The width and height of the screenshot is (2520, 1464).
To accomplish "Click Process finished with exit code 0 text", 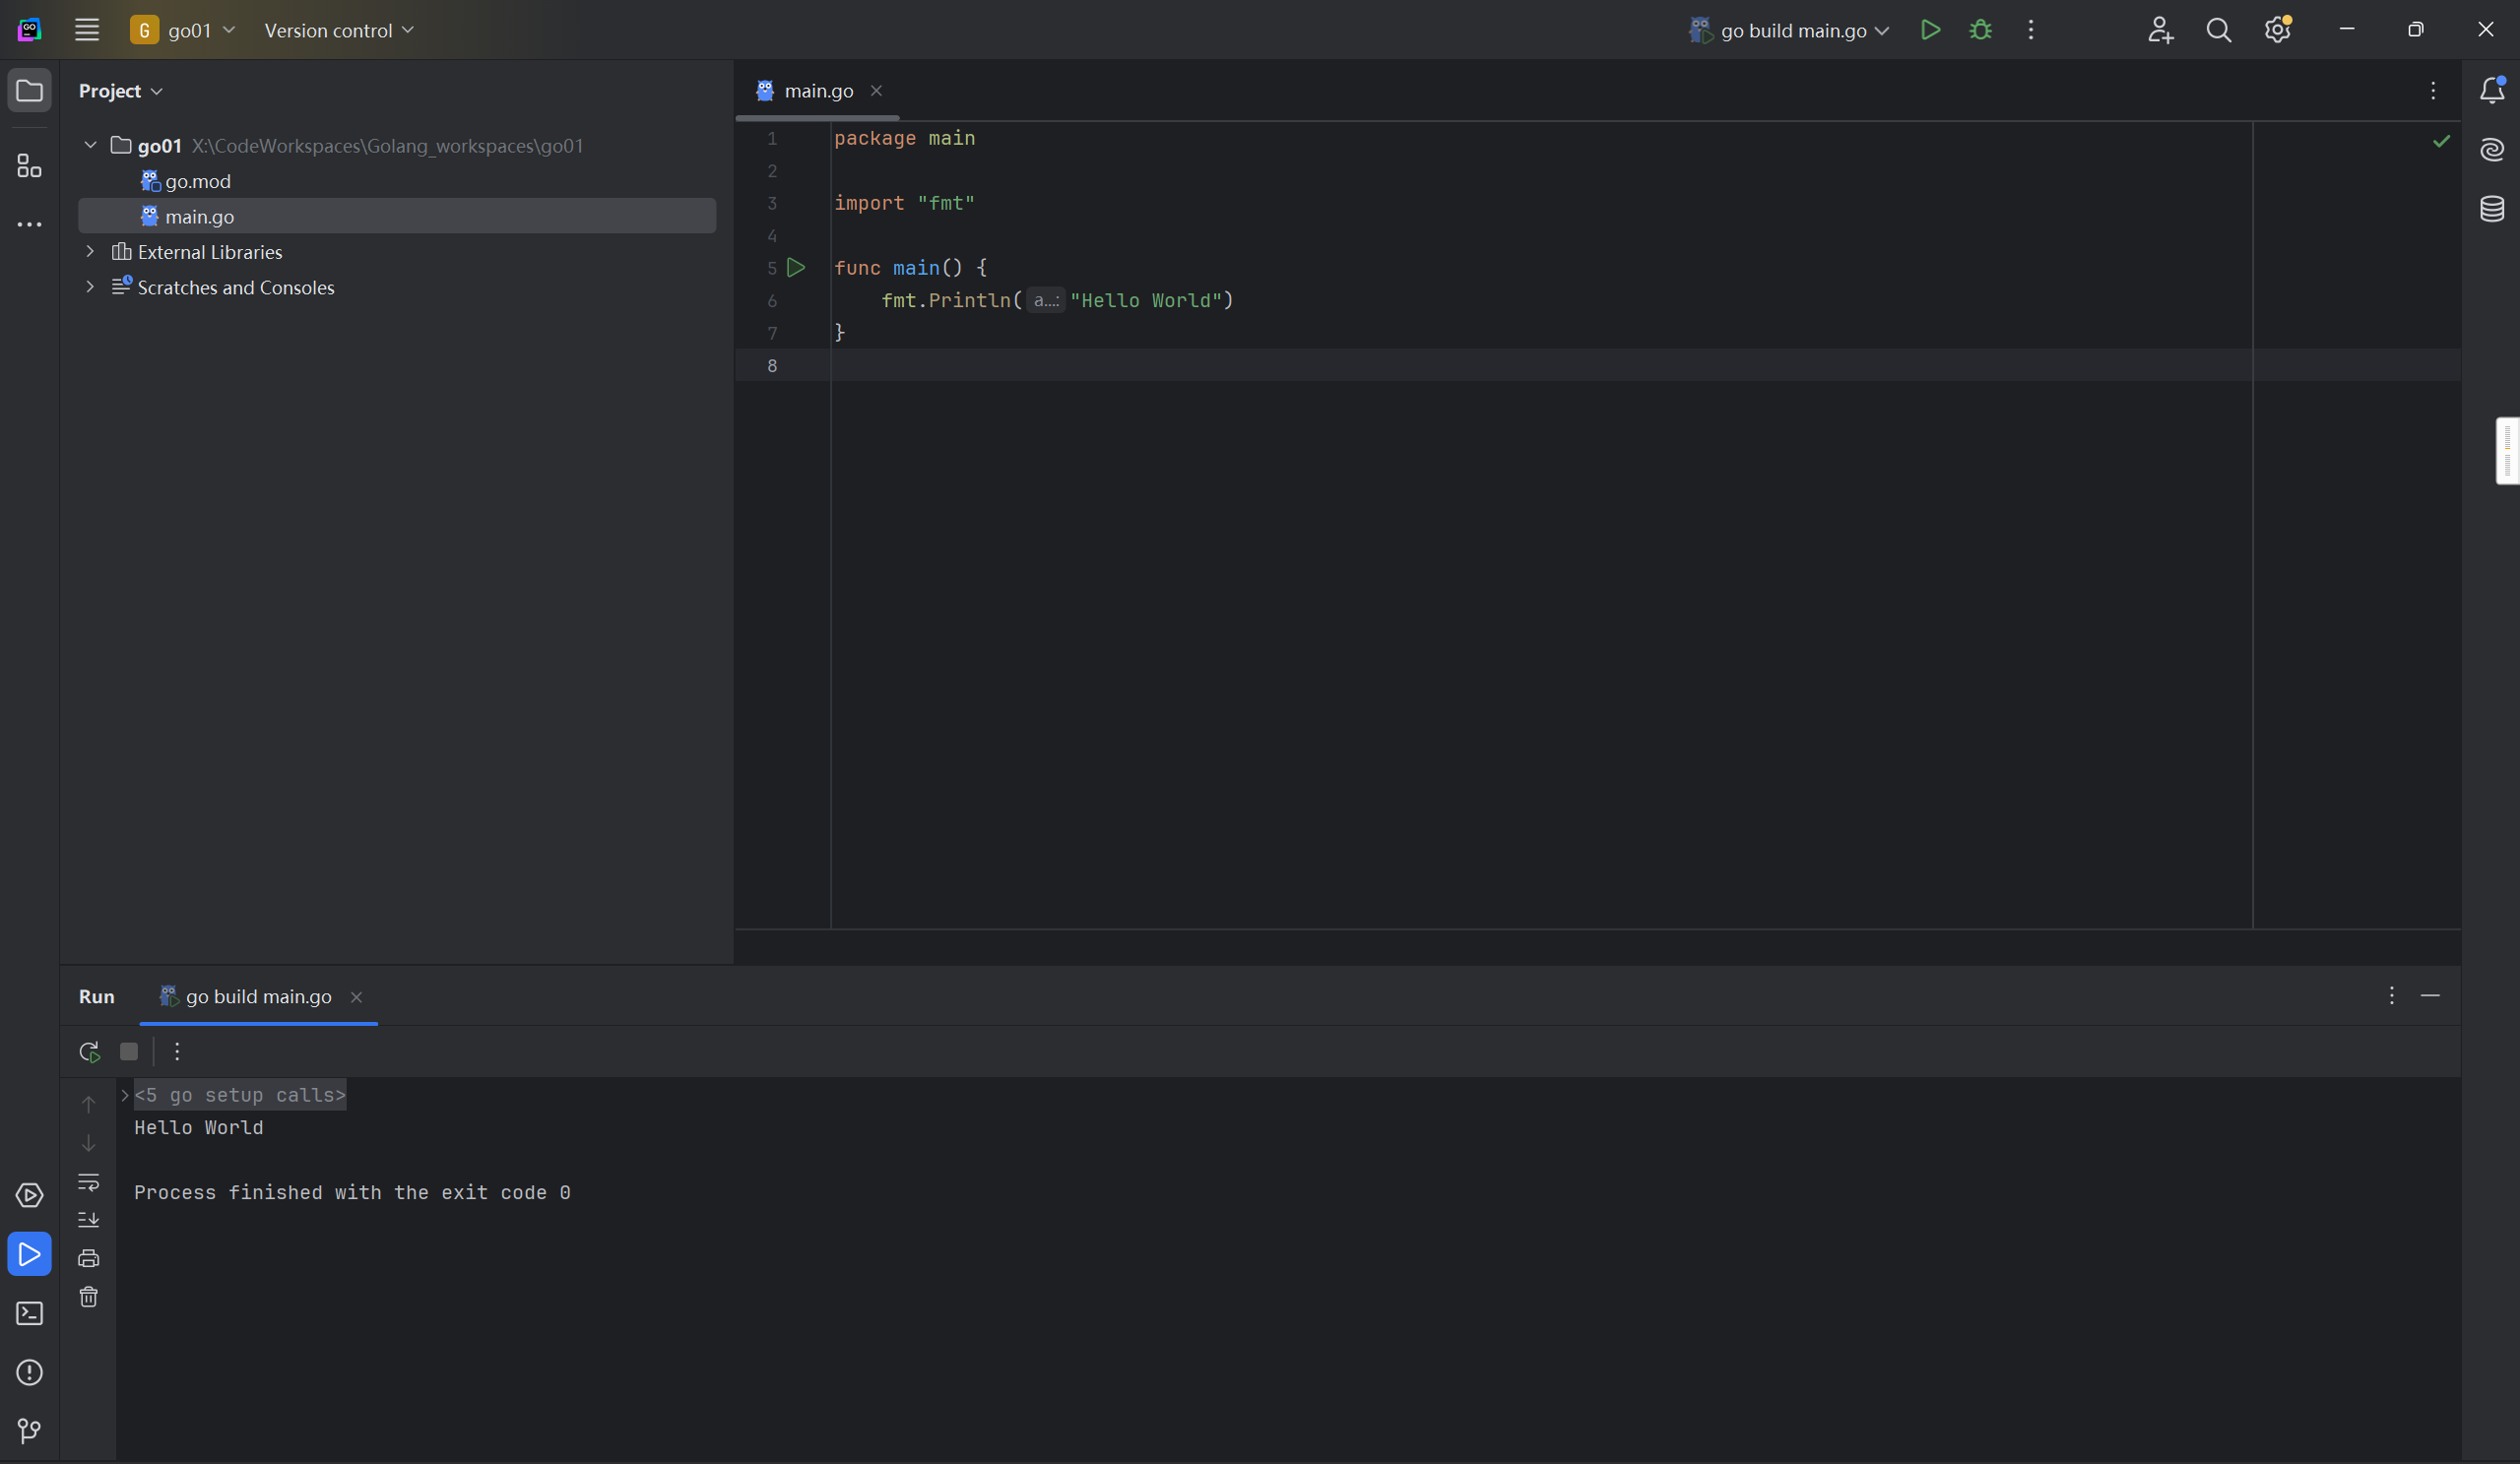I will coord(352,1192).
